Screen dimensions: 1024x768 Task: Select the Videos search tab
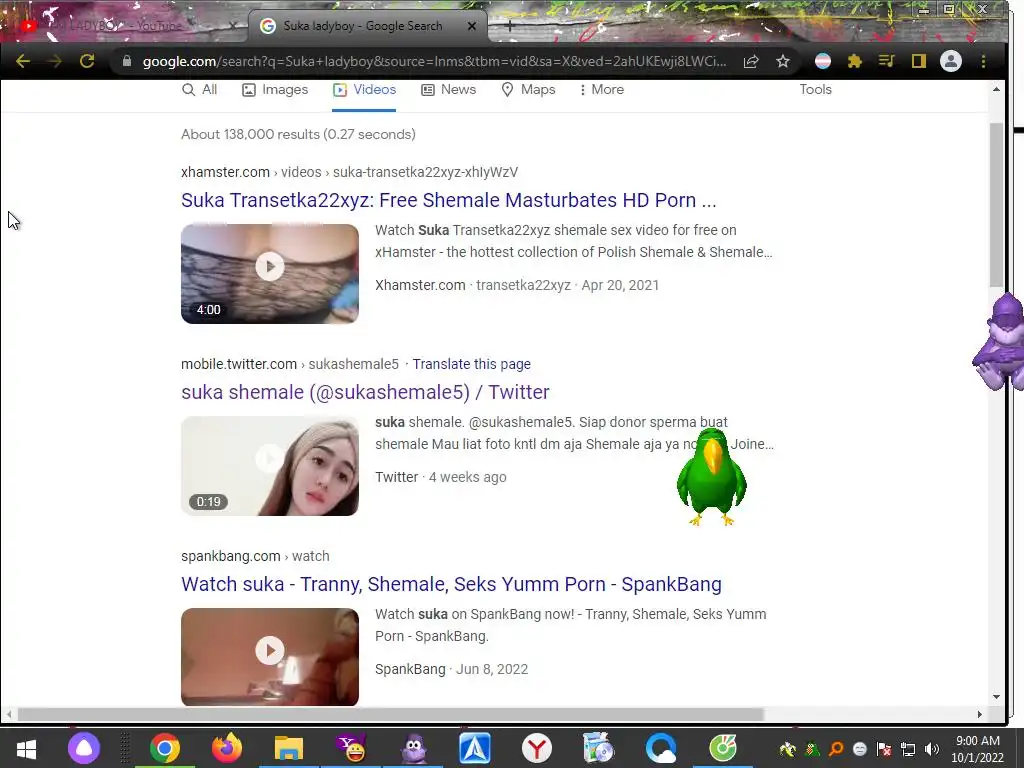pos(364,89)
